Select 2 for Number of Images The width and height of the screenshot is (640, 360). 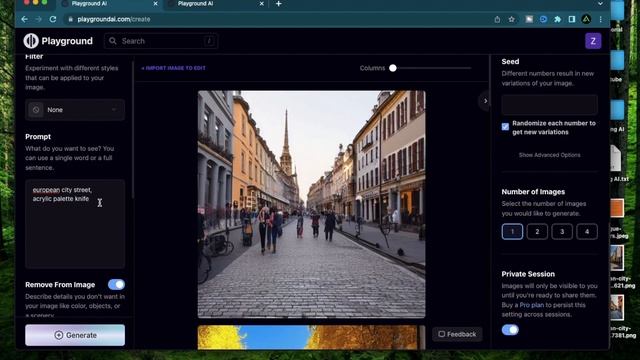pyautogui.click(x=537, y=231)
